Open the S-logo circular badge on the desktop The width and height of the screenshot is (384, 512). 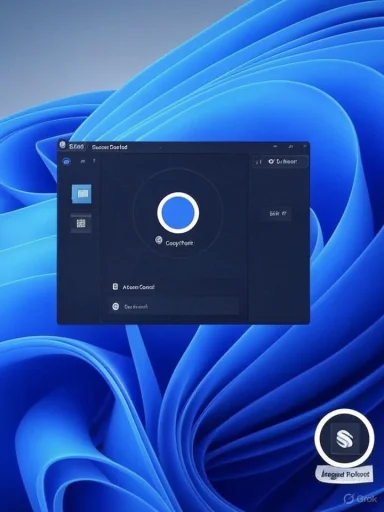pos(344,437)
